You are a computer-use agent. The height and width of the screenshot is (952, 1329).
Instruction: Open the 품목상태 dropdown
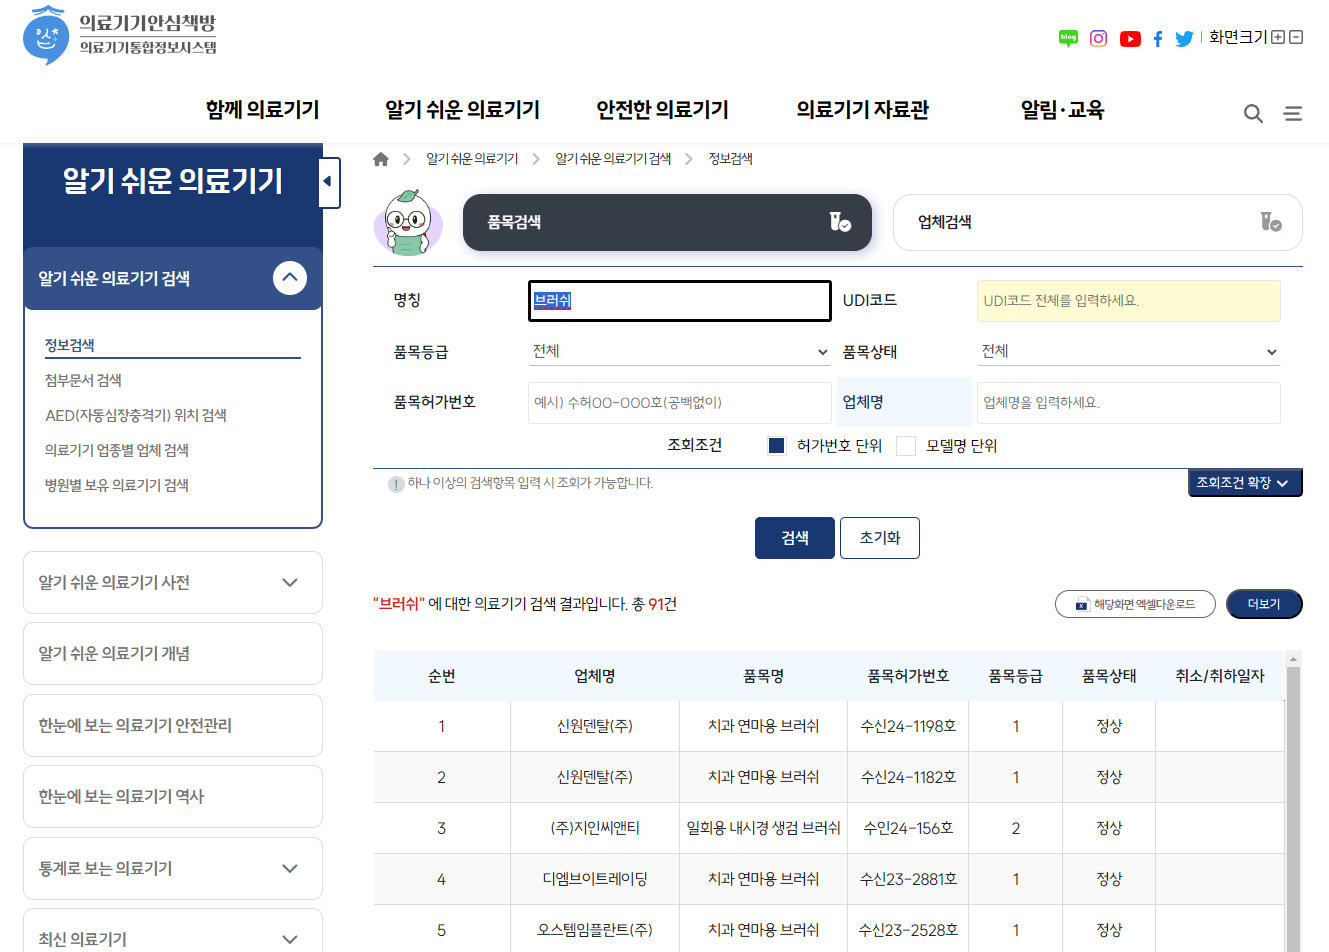1129,352
